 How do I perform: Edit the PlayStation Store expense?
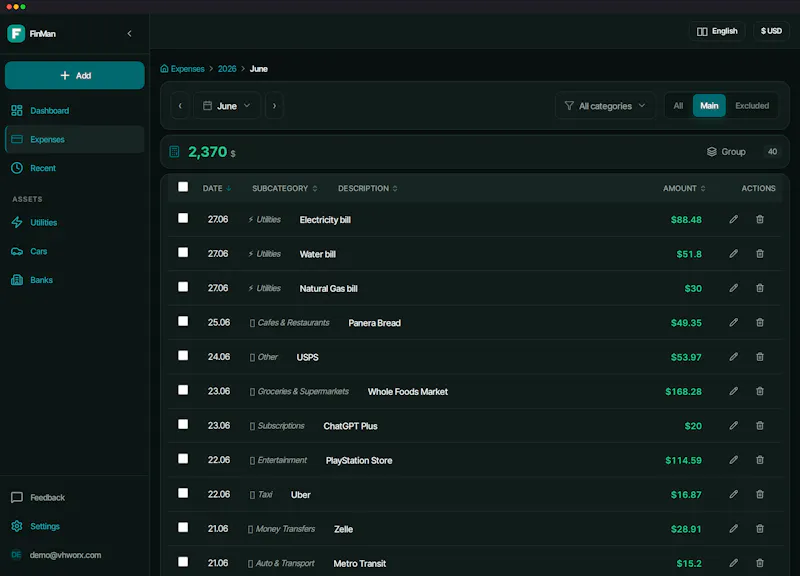(x=733, y=460)
